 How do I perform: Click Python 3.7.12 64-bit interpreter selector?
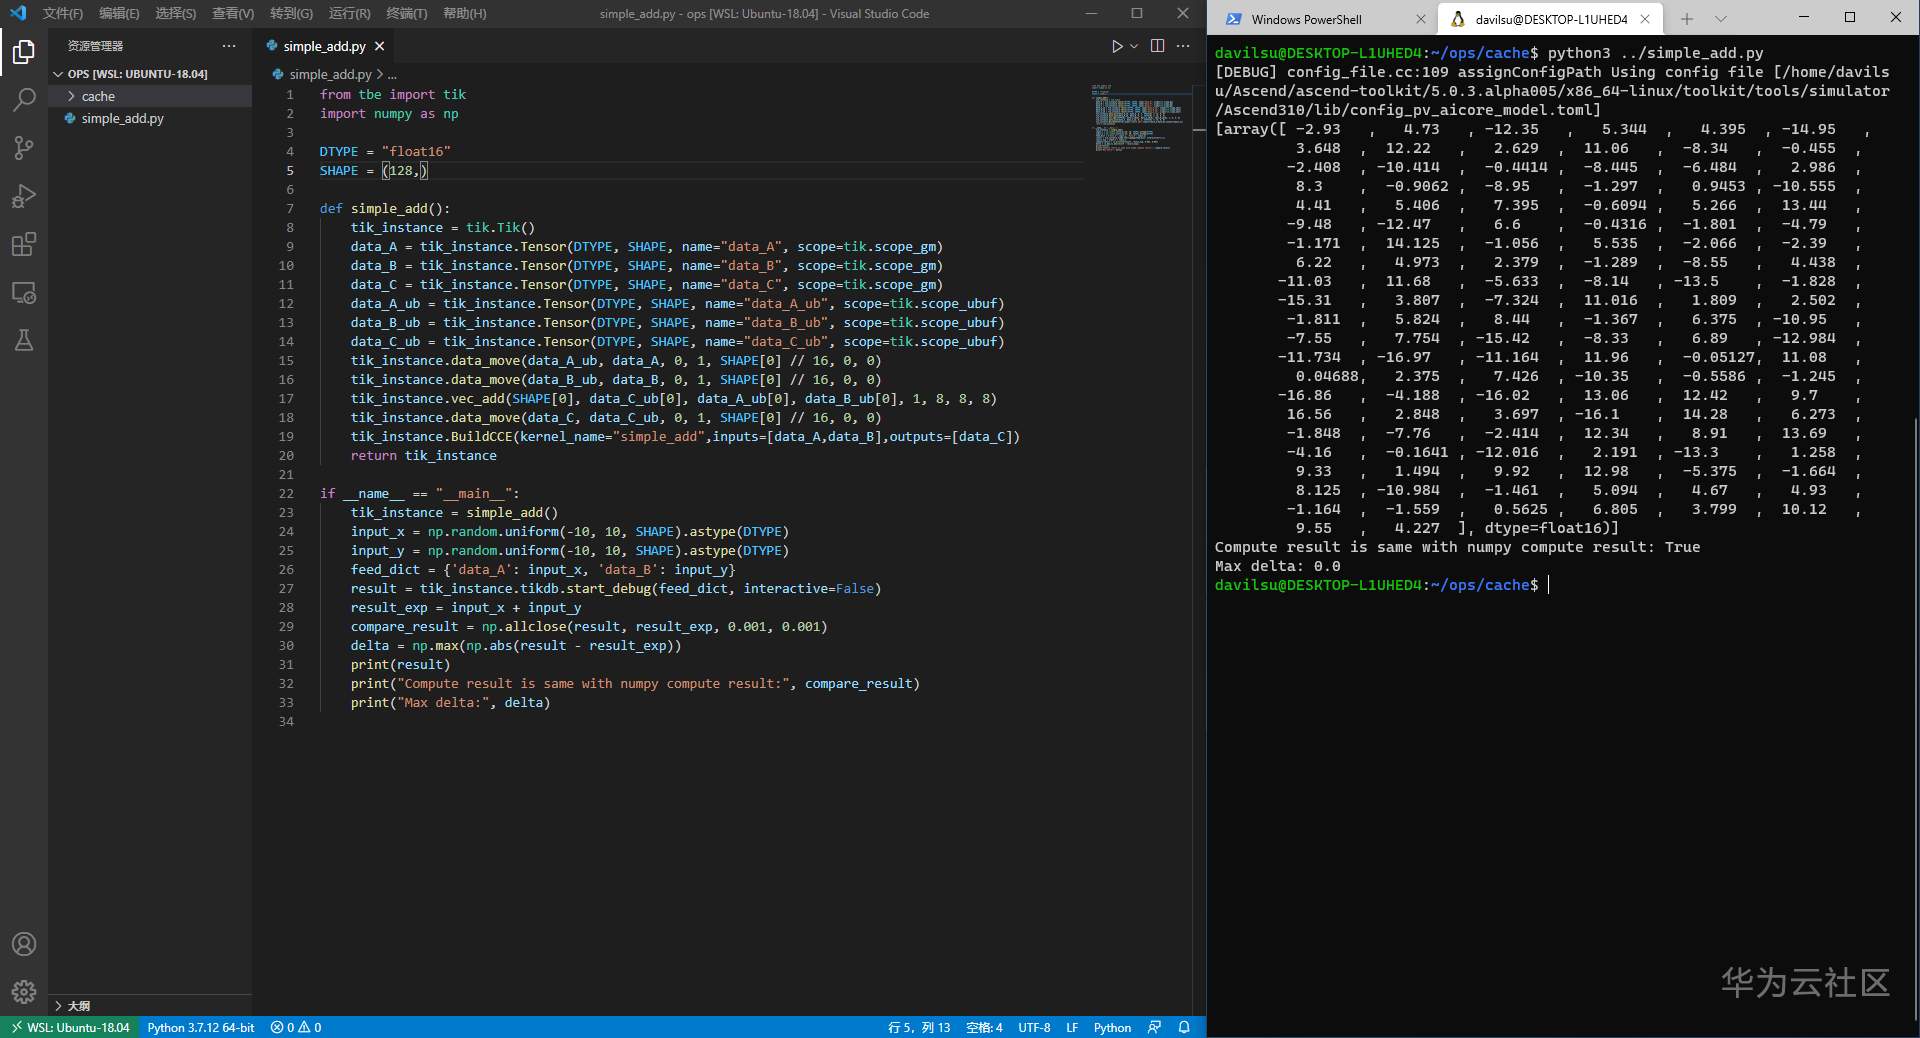coord(201,1027)
